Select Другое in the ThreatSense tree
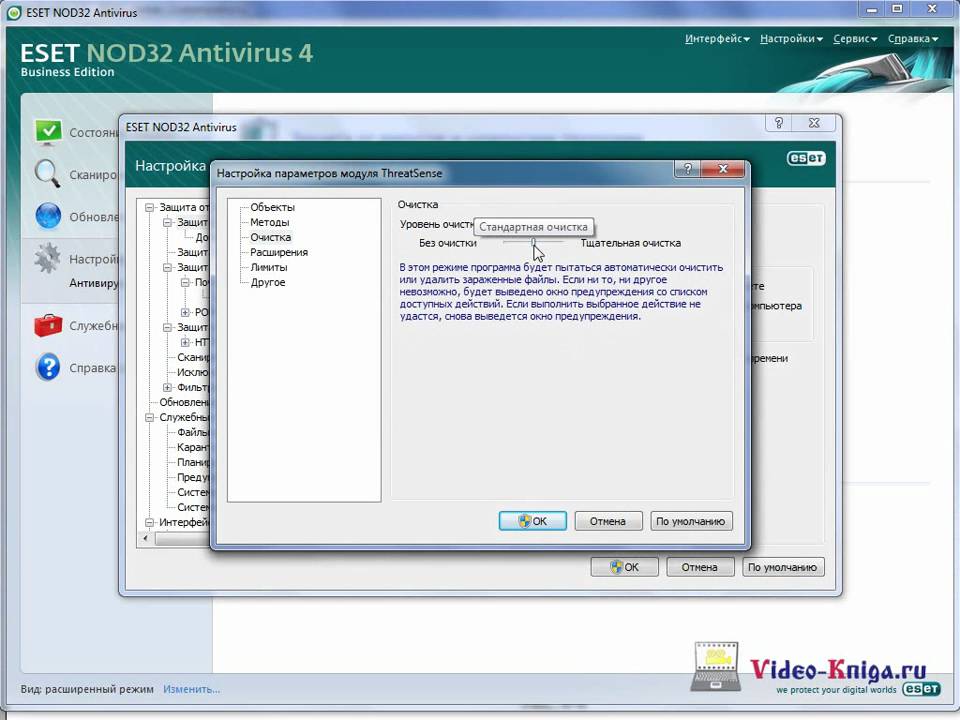This screenshot has height=720, width=960. coord(268,282)
